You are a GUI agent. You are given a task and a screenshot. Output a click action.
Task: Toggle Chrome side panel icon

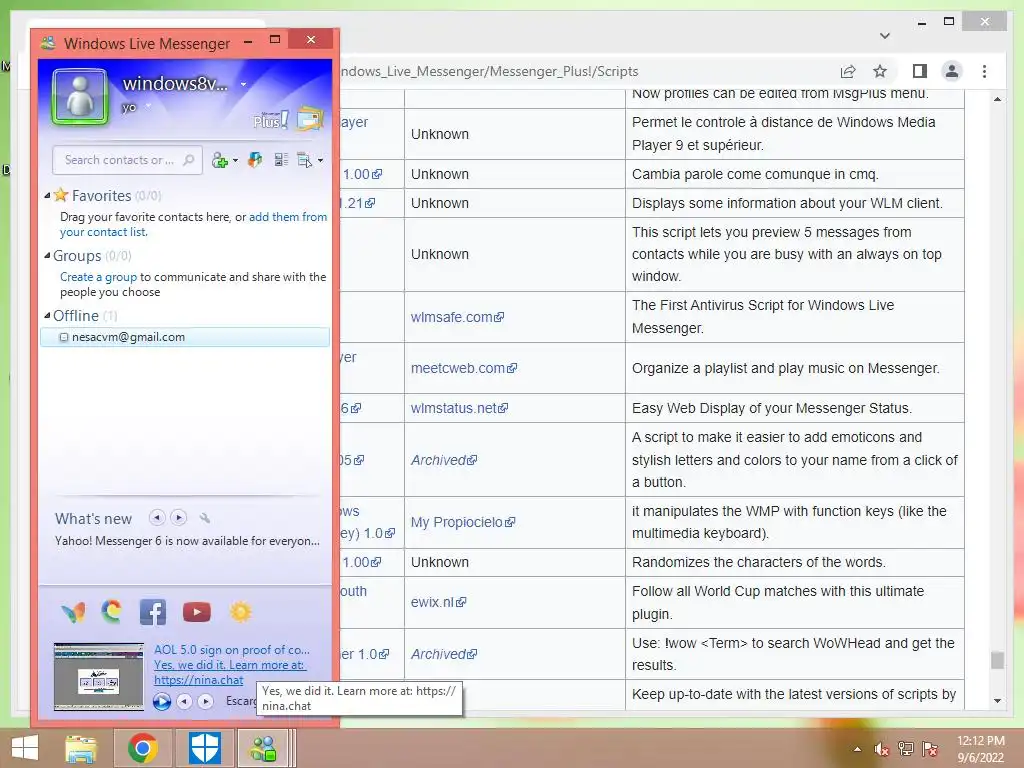coord(920,71)
